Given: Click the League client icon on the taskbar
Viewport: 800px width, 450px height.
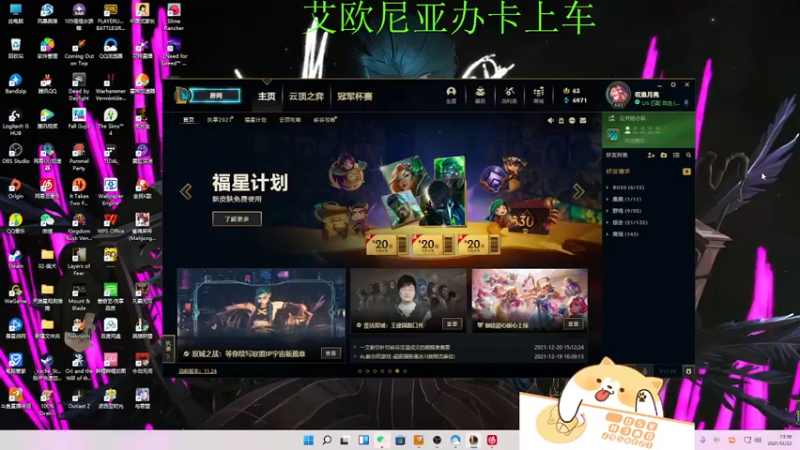Looking at the screenshot, I should [473, 440].
